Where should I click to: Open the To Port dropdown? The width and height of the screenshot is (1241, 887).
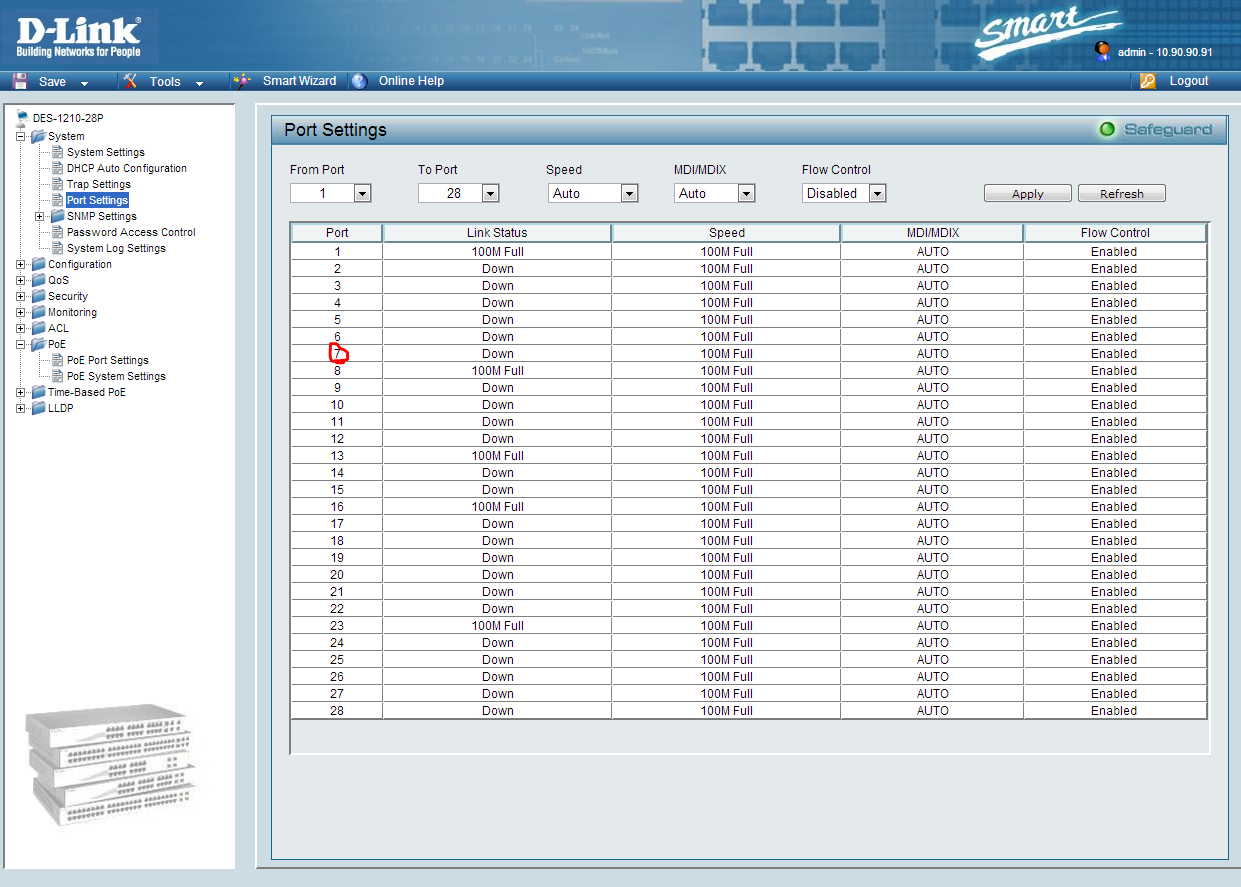490,193
